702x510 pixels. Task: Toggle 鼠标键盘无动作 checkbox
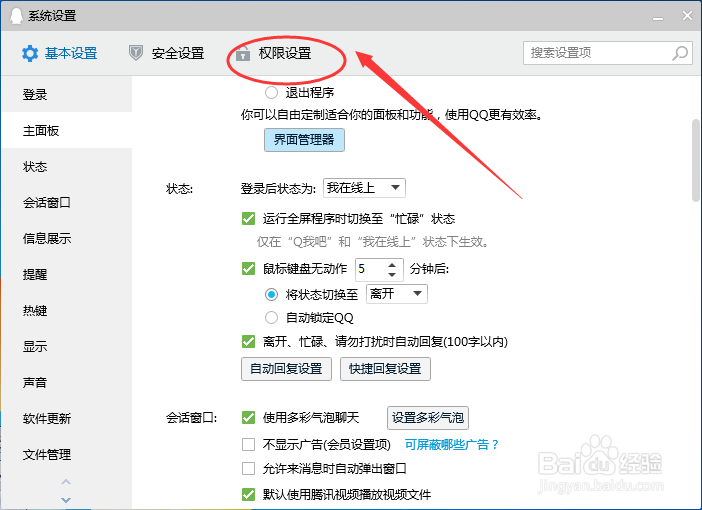pyautogui.click(x=248, y=268)
